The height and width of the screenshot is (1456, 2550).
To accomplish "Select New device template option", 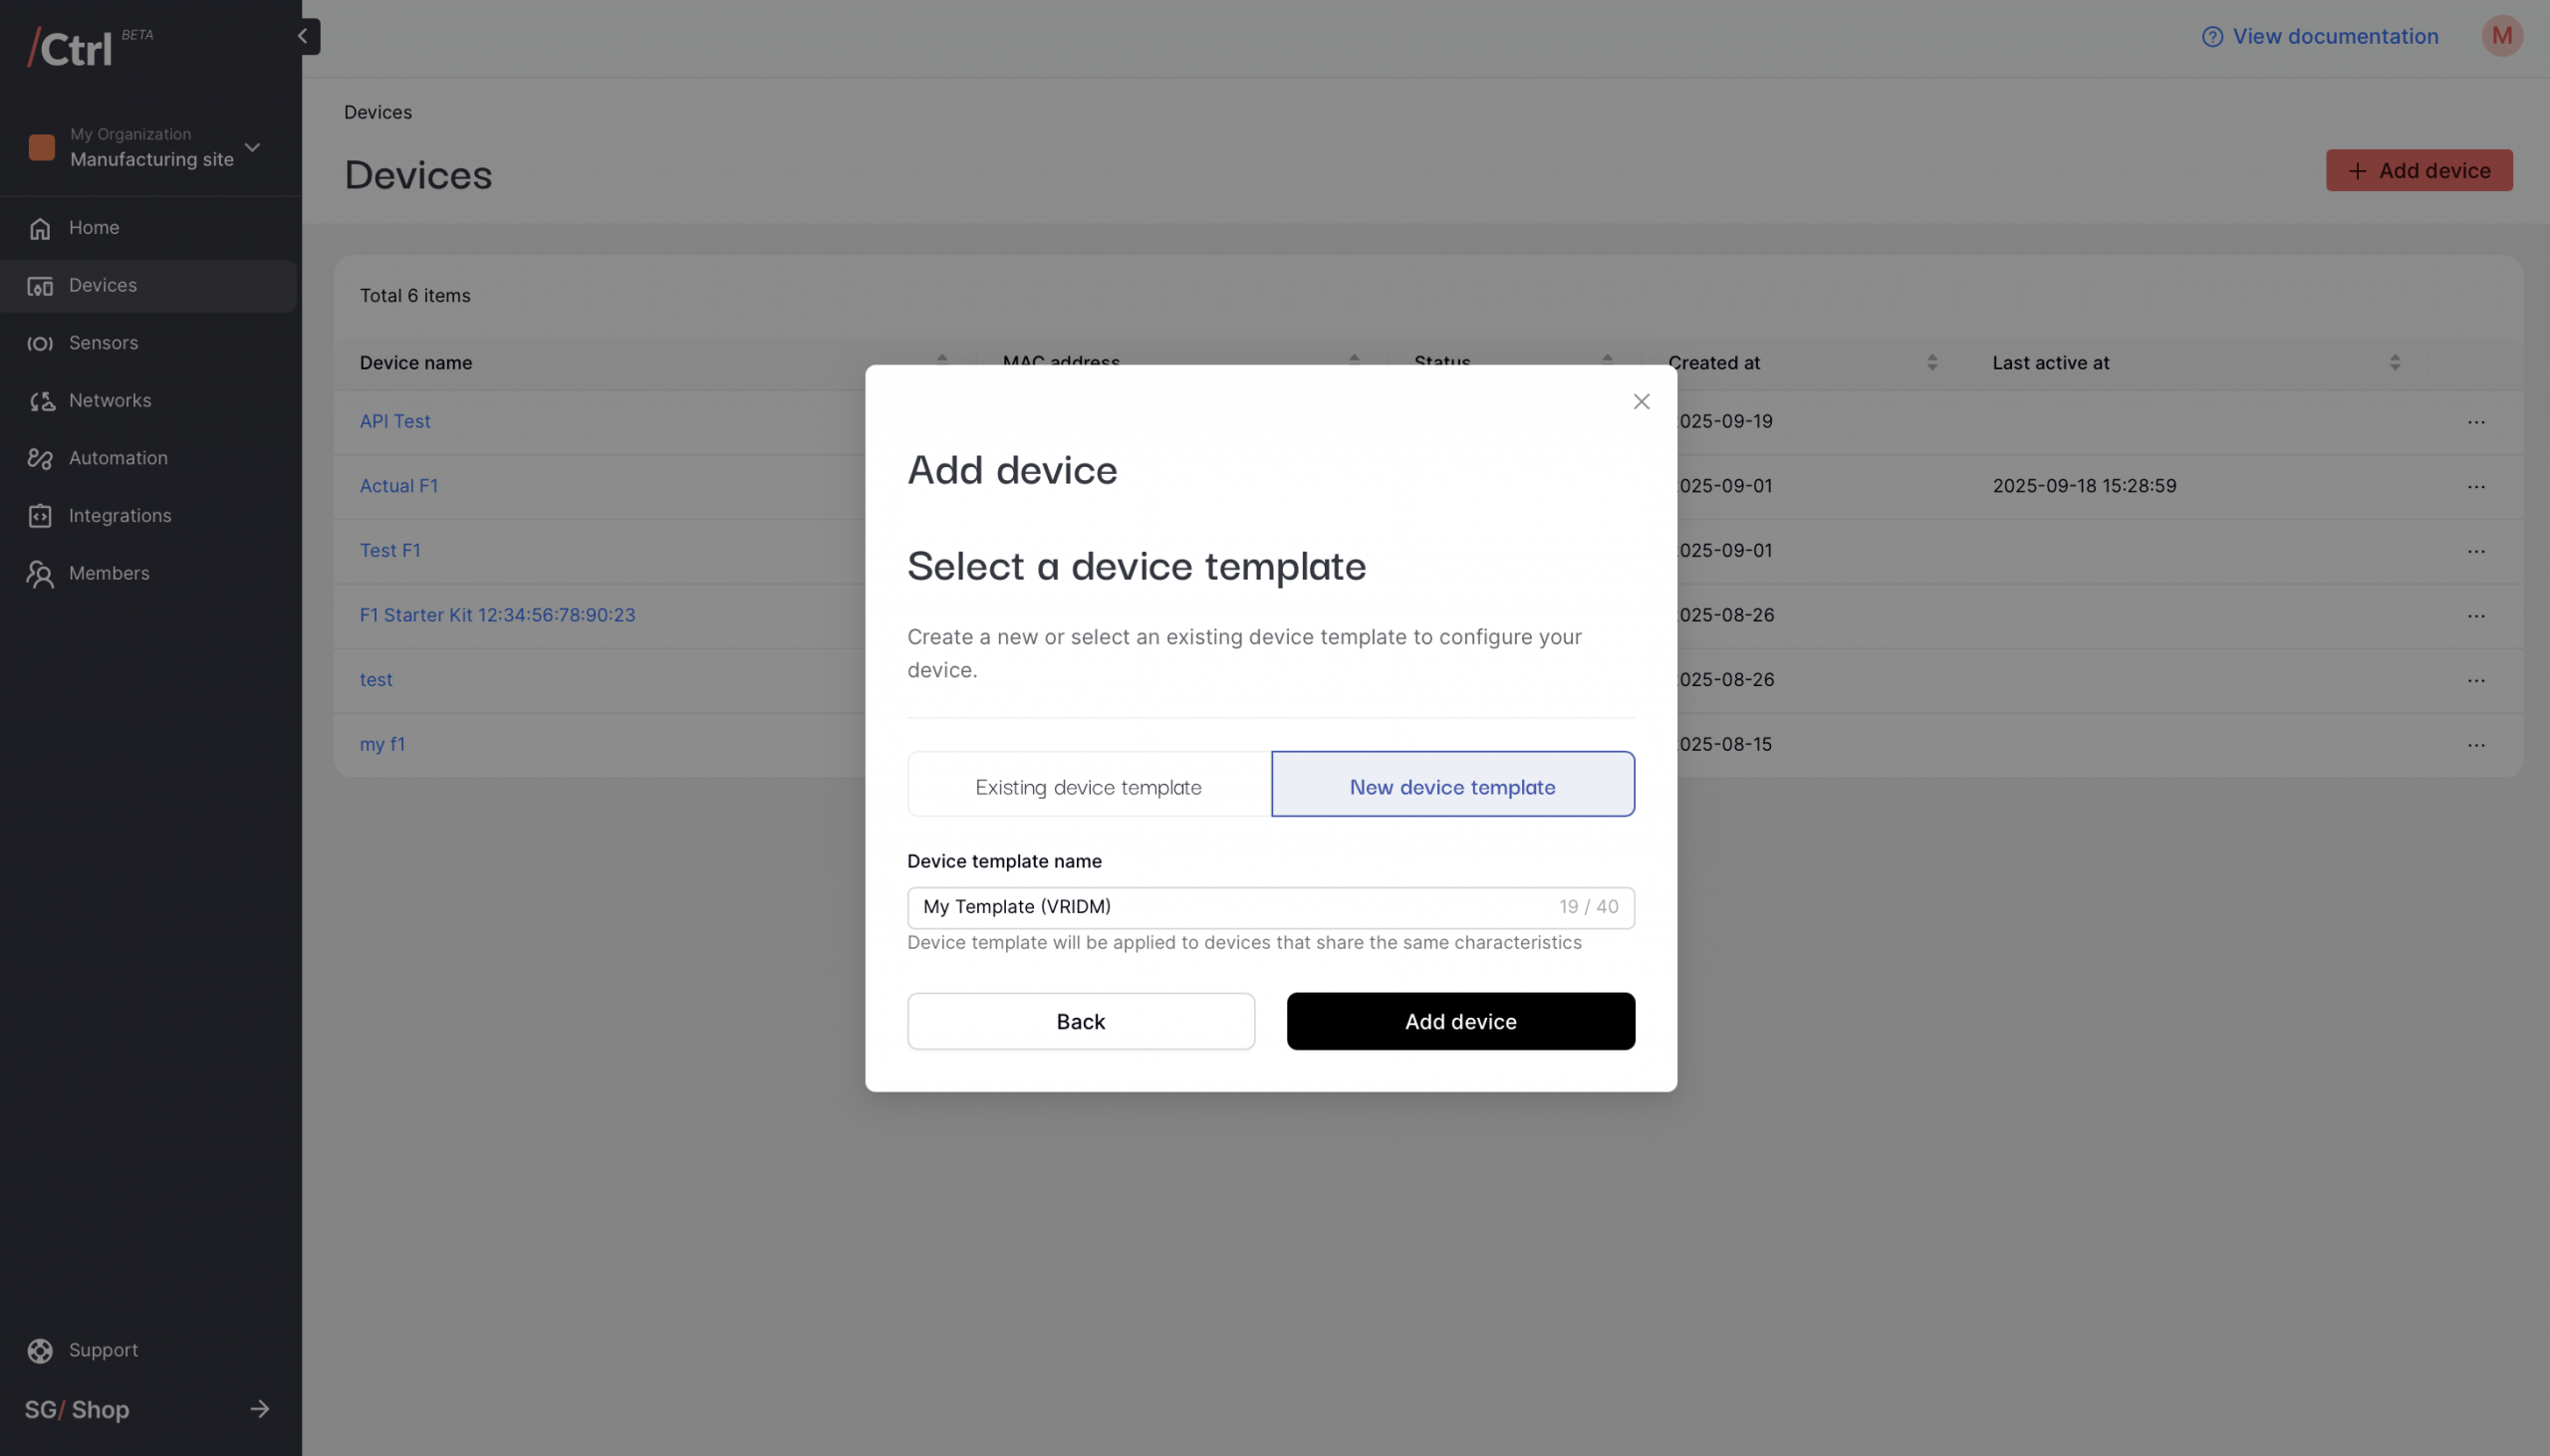I will pyautogui.click(x=1452, y=786).
